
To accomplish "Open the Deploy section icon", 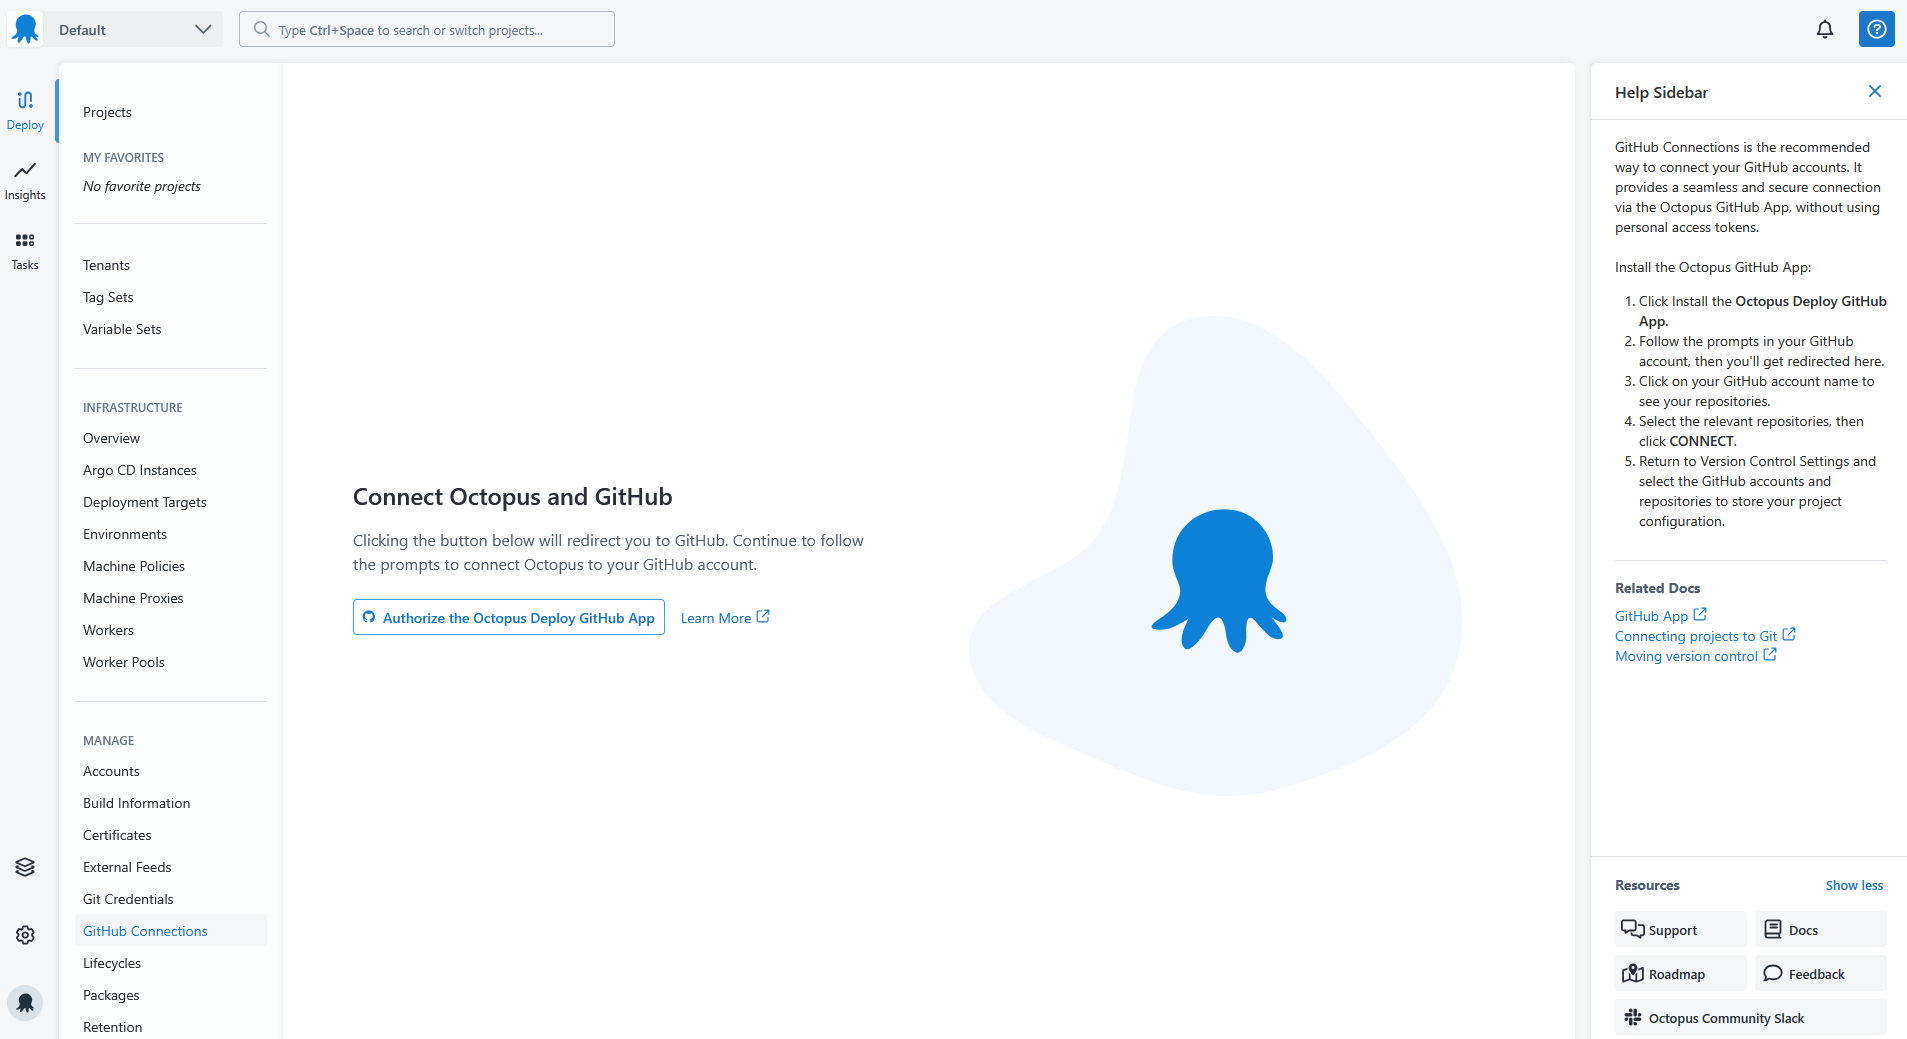I will [25, 100].
